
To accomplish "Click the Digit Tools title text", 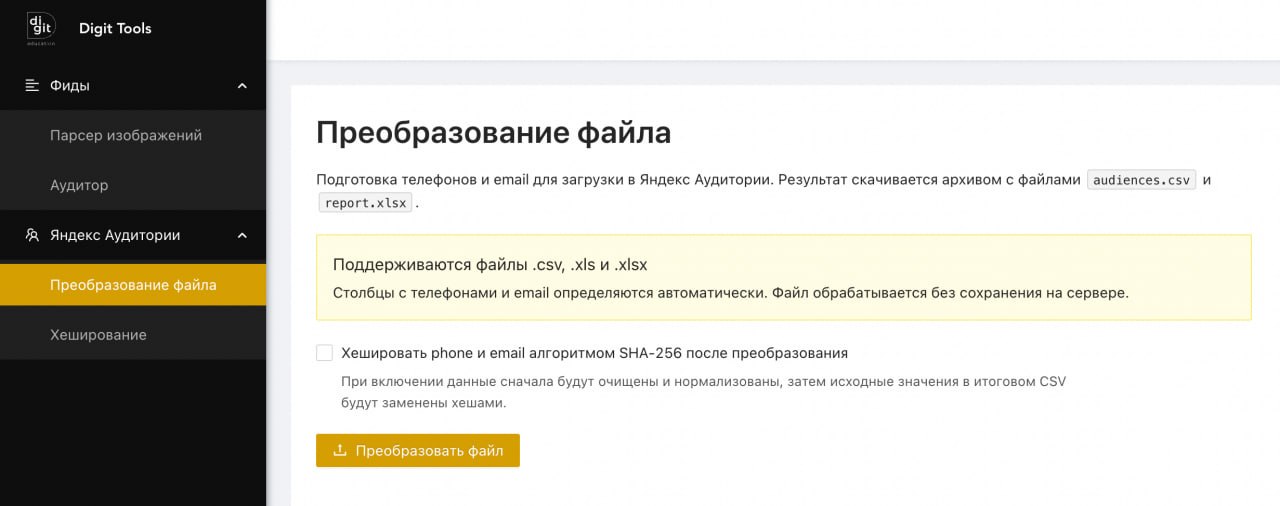I will tap(115, 29).
